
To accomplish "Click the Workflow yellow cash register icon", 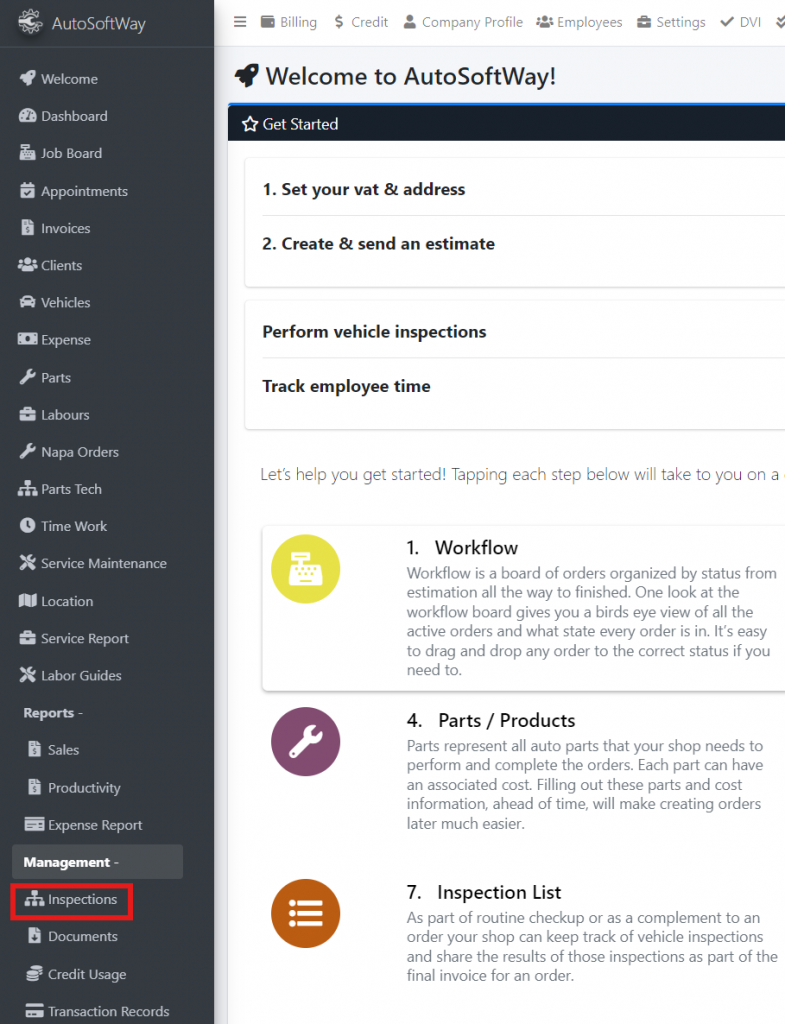I will pos(306,569).
